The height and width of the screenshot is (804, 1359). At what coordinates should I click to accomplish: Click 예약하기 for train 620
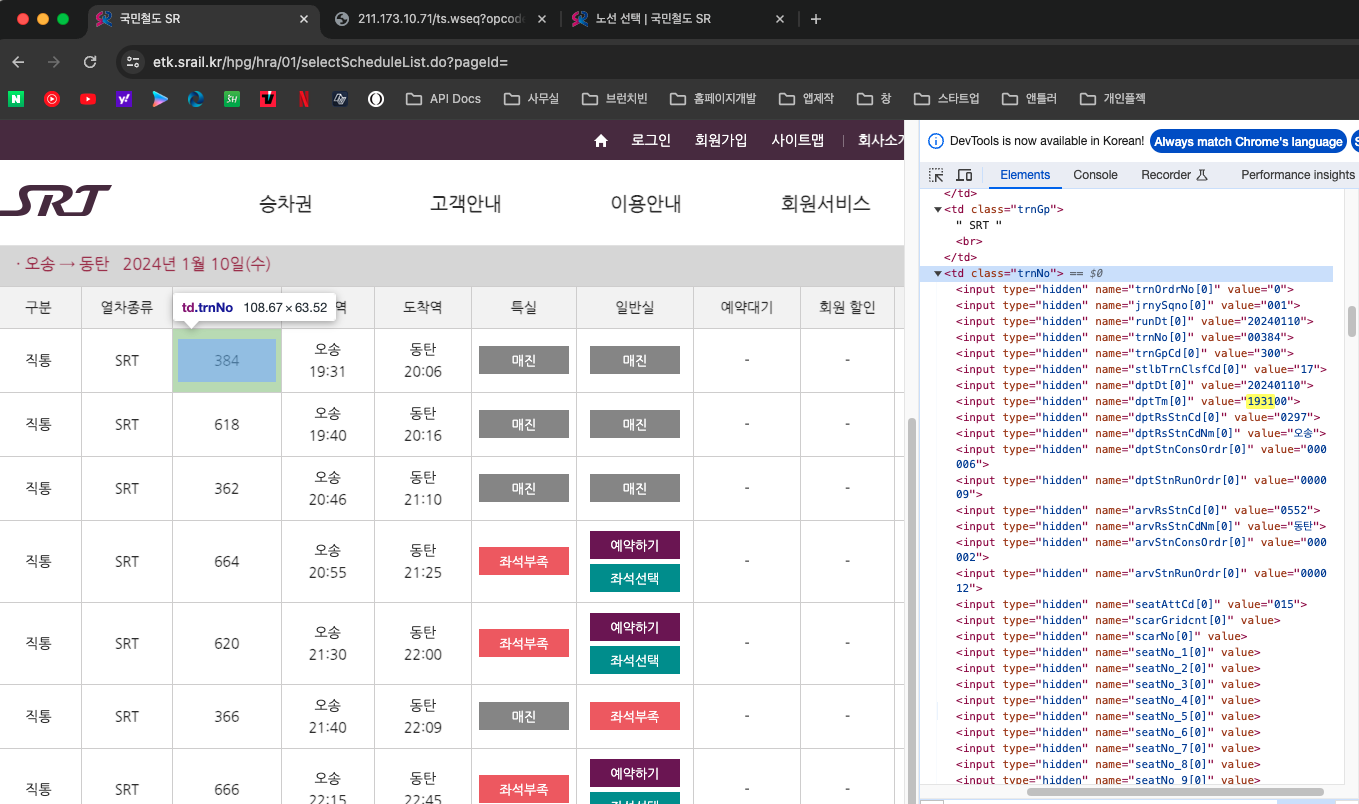[x=635, y=627]
